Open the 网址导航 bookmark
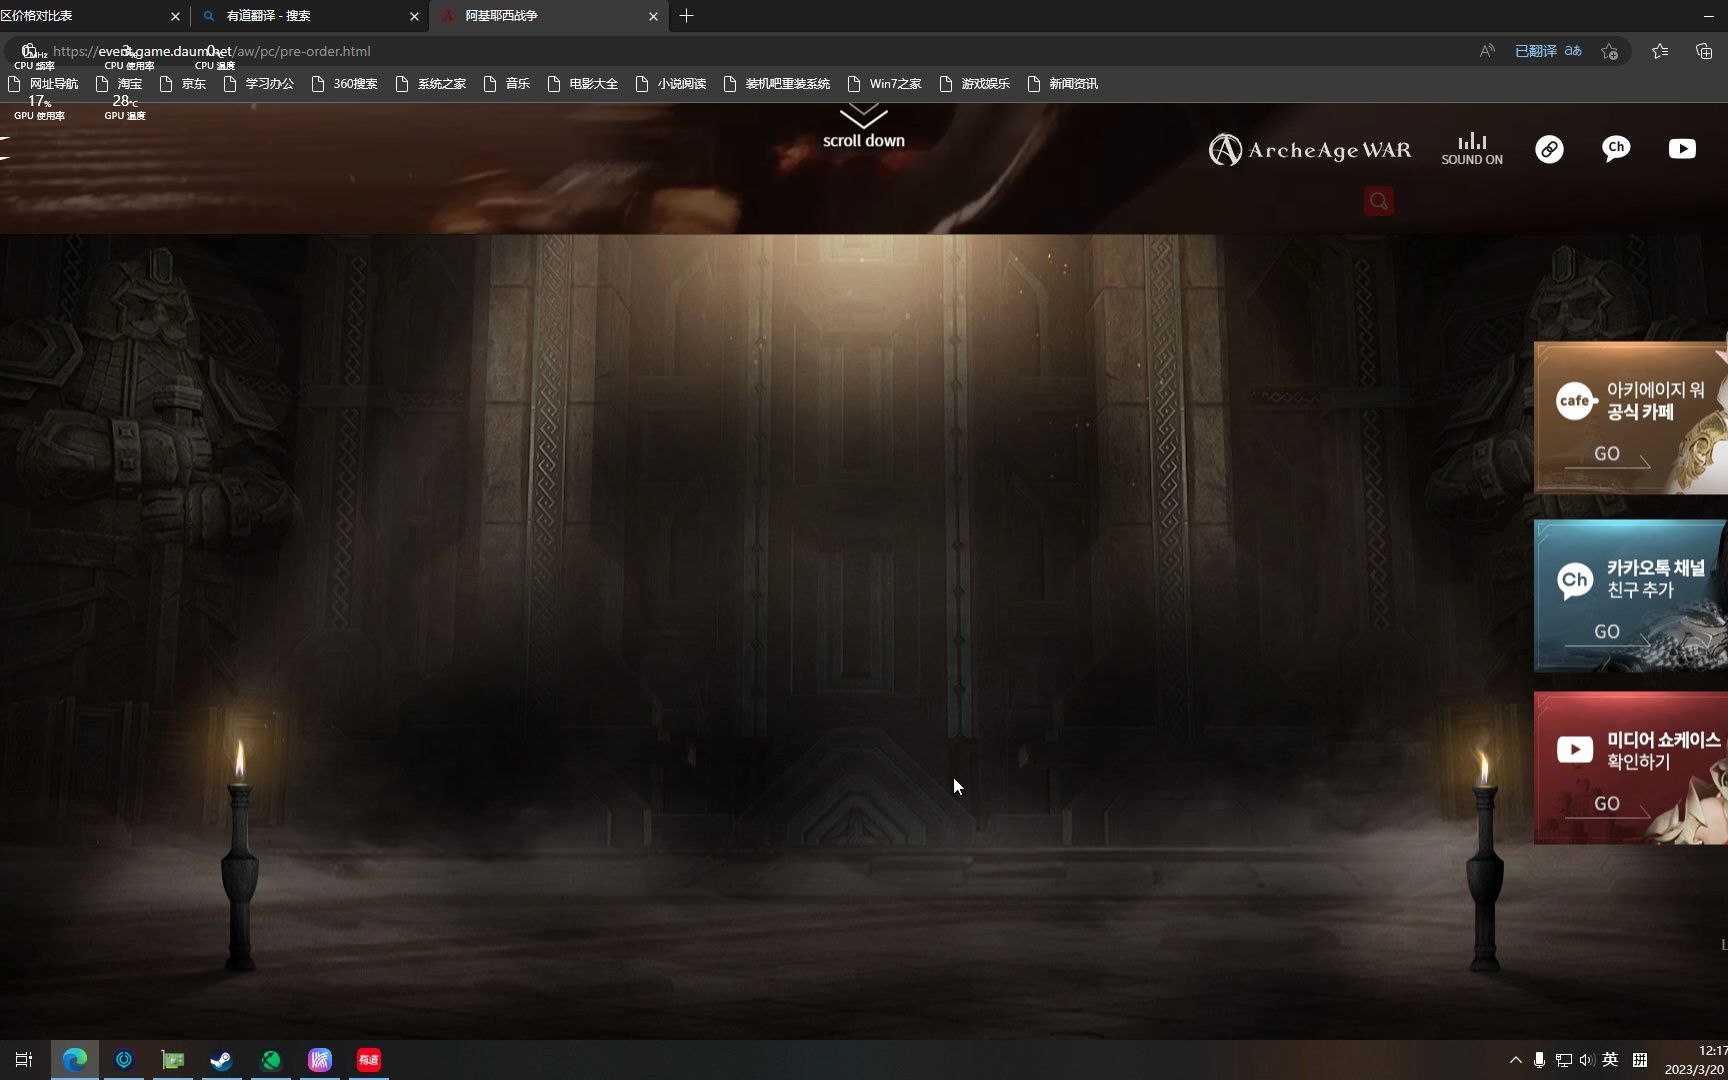The image size is (1728, 1080). coord(43,84)
